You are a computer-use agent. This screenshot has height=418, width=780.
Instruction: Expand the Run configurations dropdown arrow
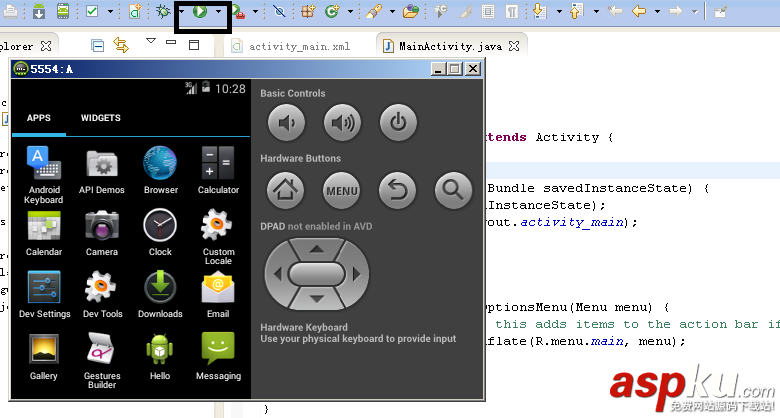coord(219,11)
